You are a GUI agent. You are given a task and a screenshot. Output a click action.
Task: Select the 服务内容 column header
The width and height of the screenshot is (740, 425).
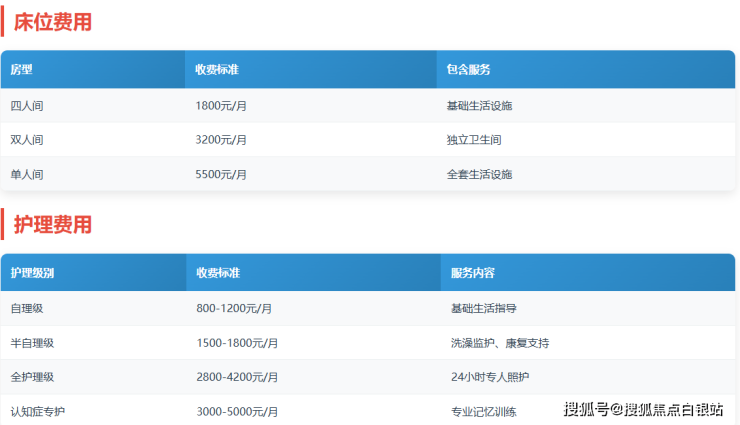[x=473, y=273]
